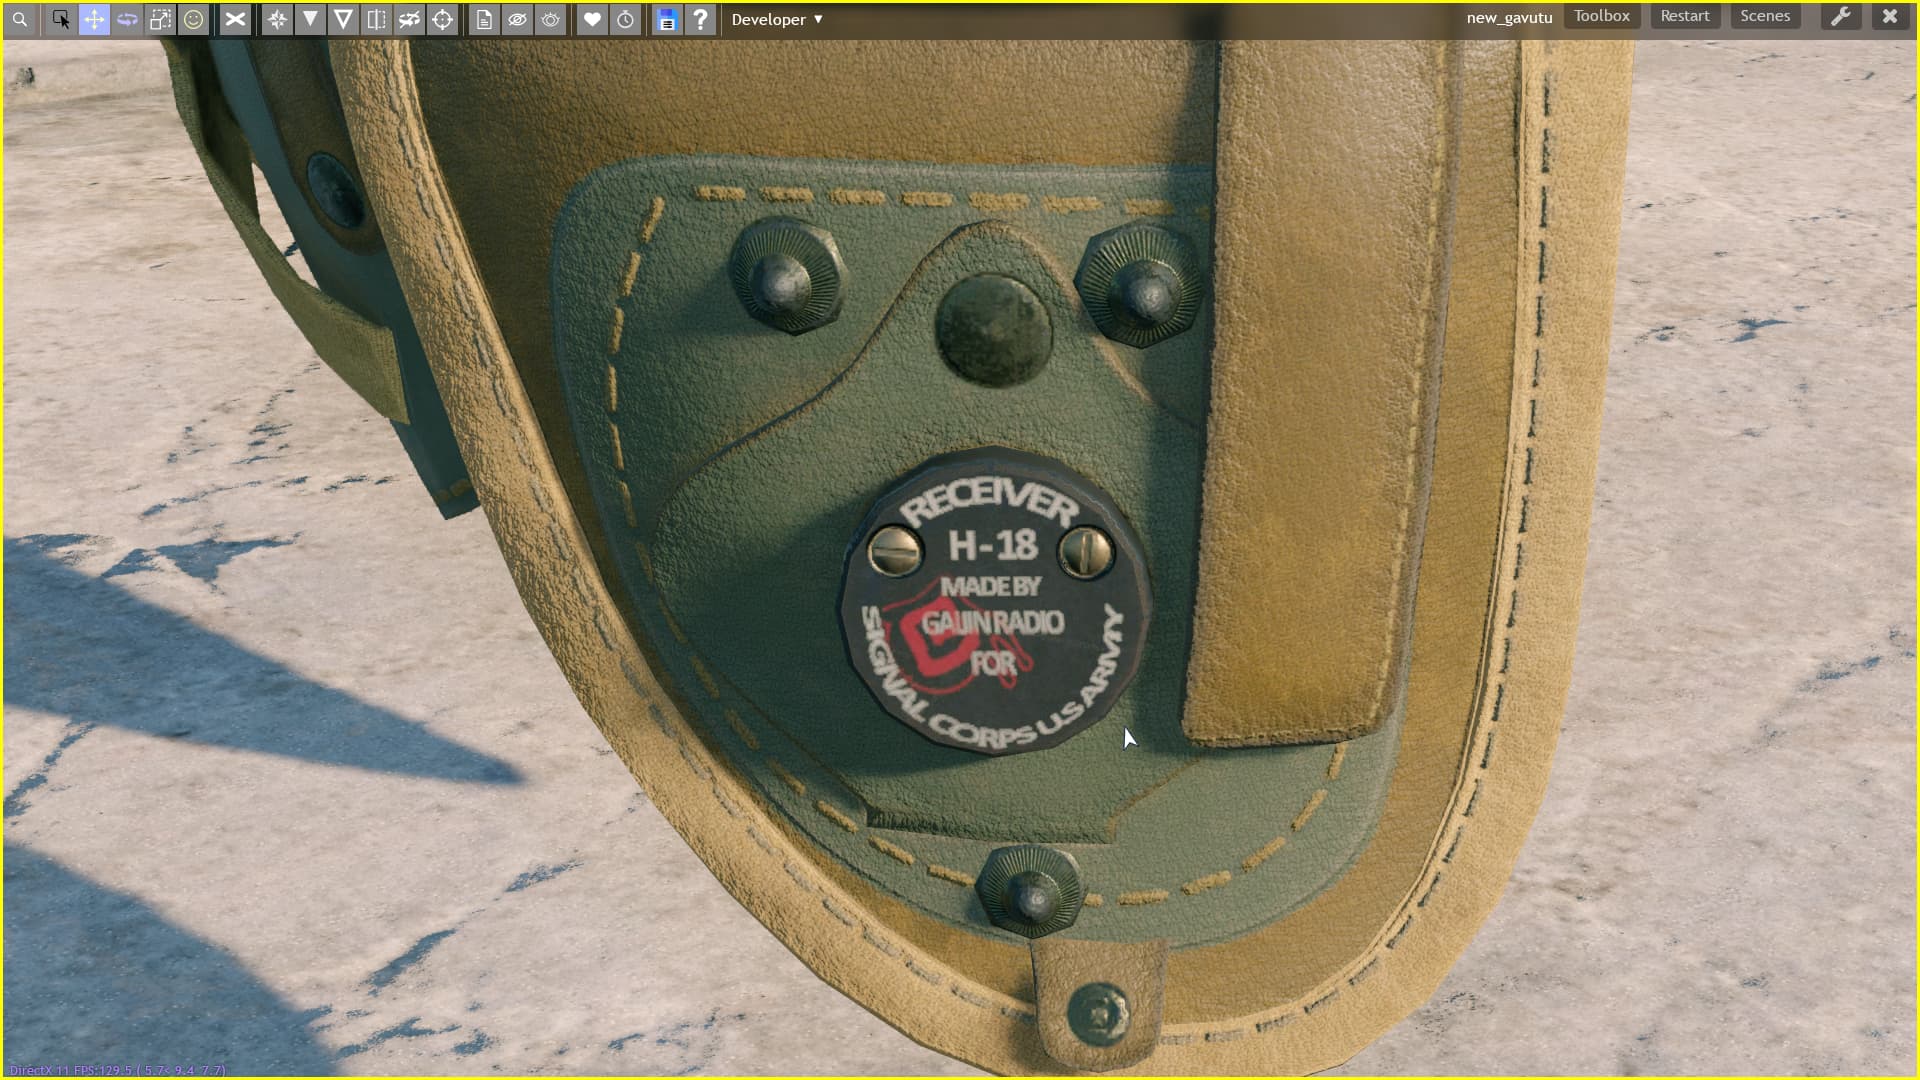Open the Developer dropdown menu
The width and height of the screenshot is (1920, 1080).
coord(777,19)
